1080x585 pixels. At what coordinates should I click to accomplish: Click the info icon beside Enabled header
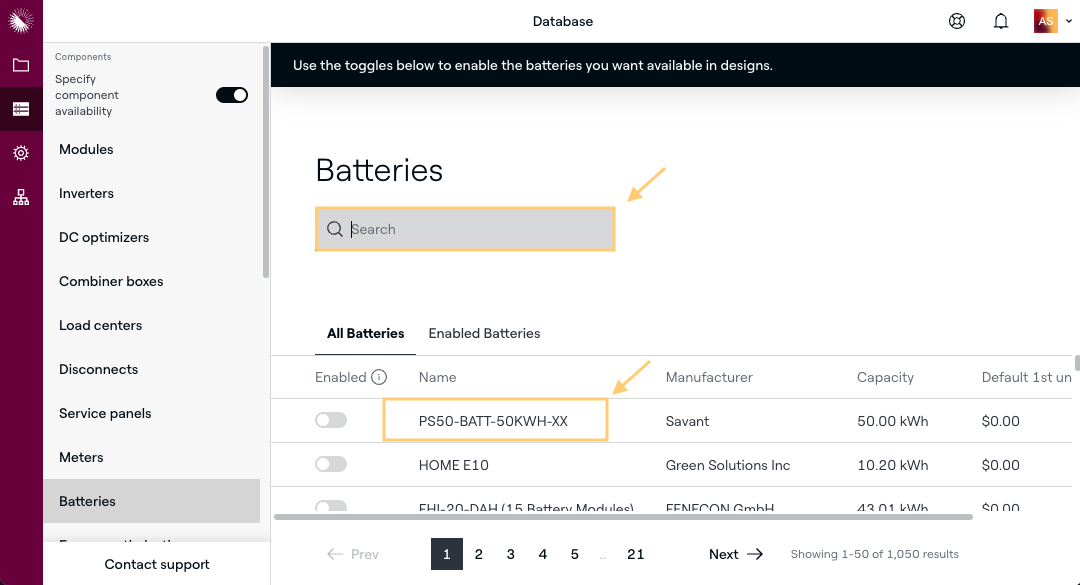(379, 377)
